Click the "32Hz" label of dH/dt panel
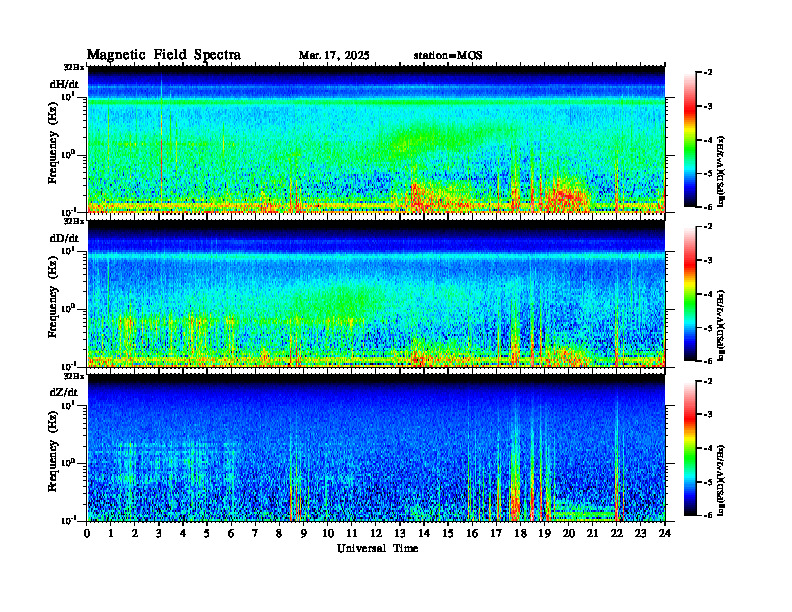The width and height of the screenshot is (792, 612). (74, 67)
